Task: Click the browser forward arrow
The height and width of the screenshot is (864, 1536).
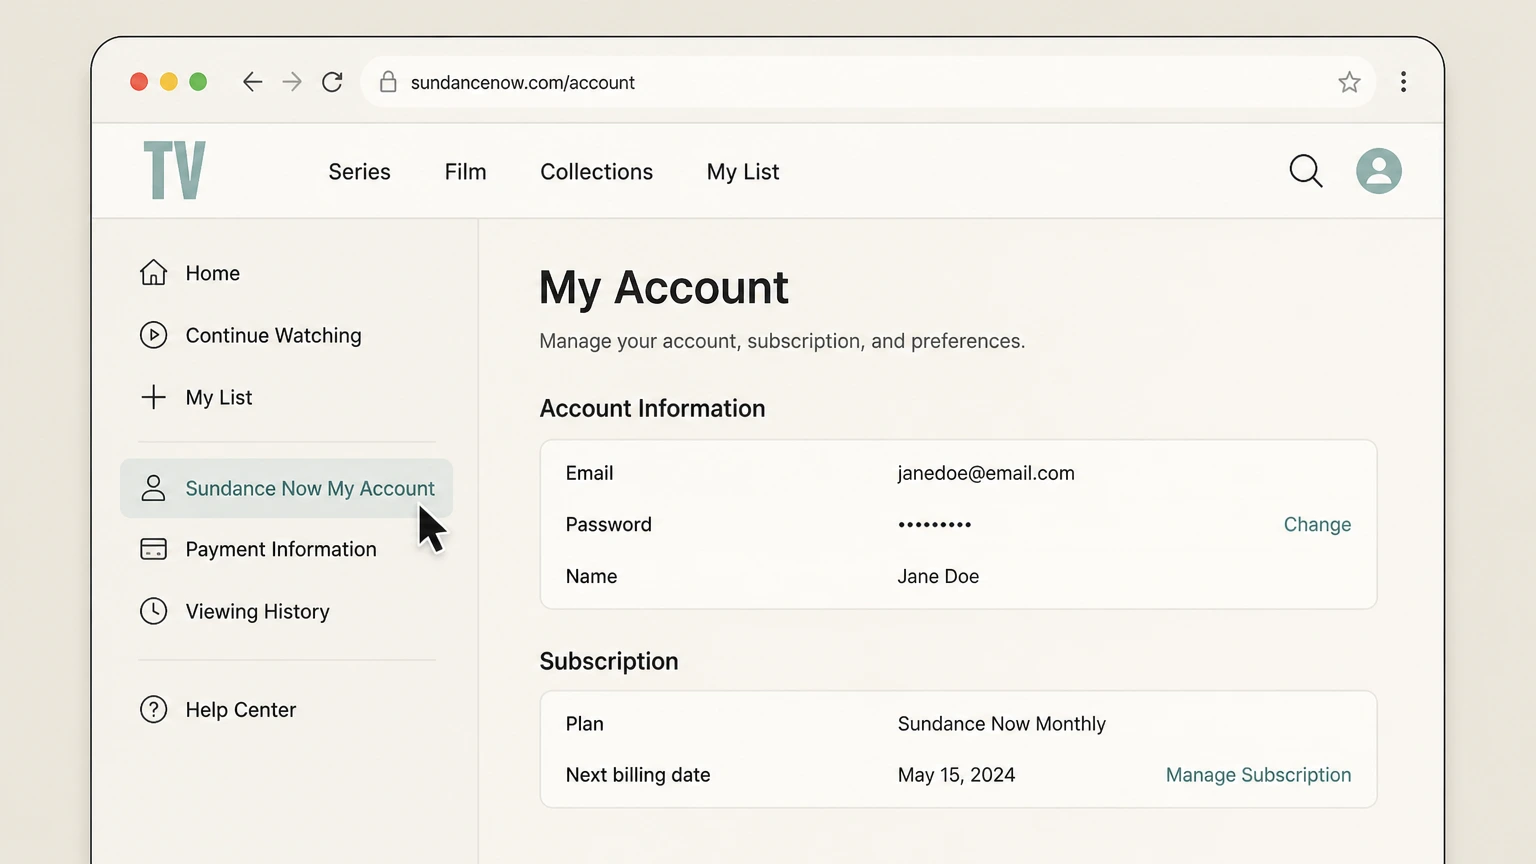Action: coord(292,82)
